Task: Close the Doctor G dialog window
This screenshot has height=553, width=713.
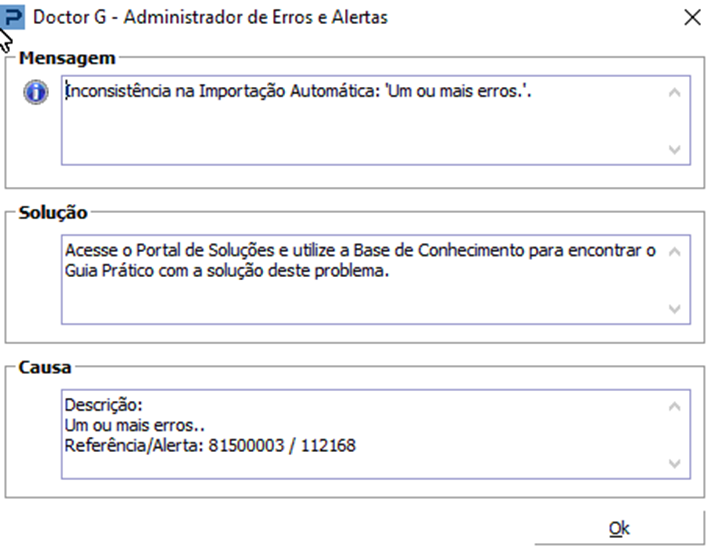Action: (x=690, y=17)
